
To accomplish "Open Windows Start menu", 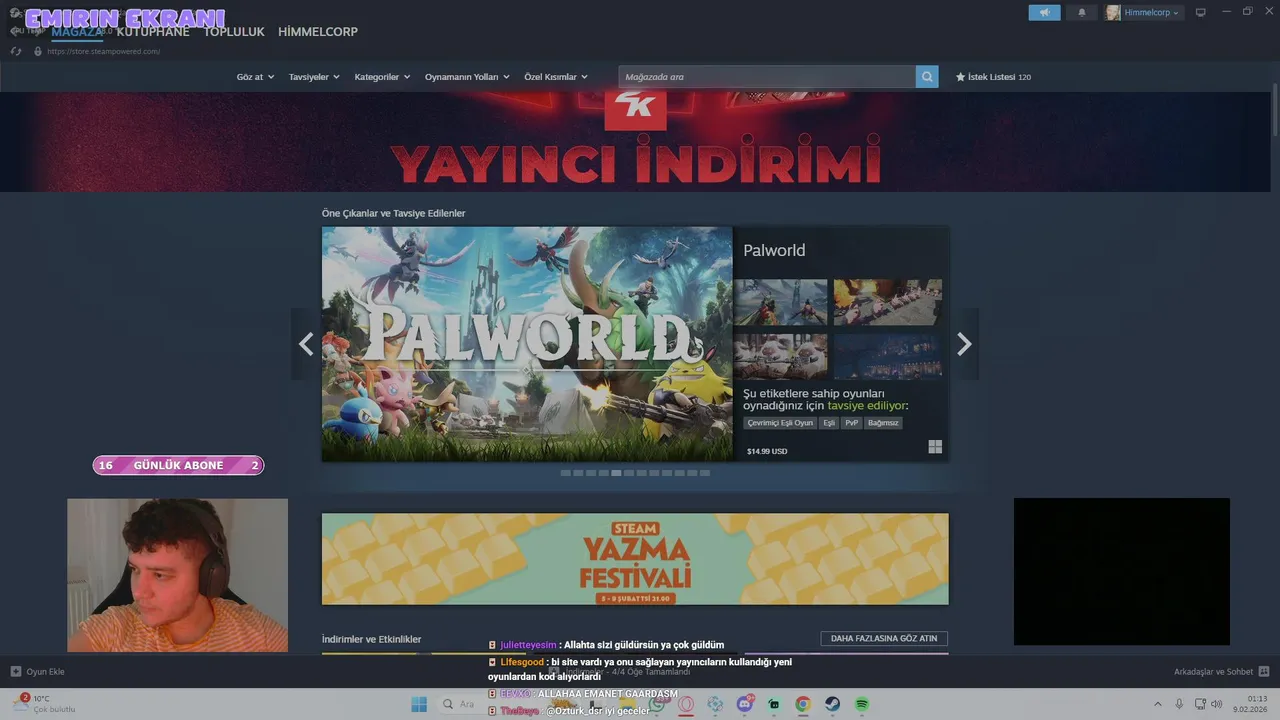I will pos(418,704).
